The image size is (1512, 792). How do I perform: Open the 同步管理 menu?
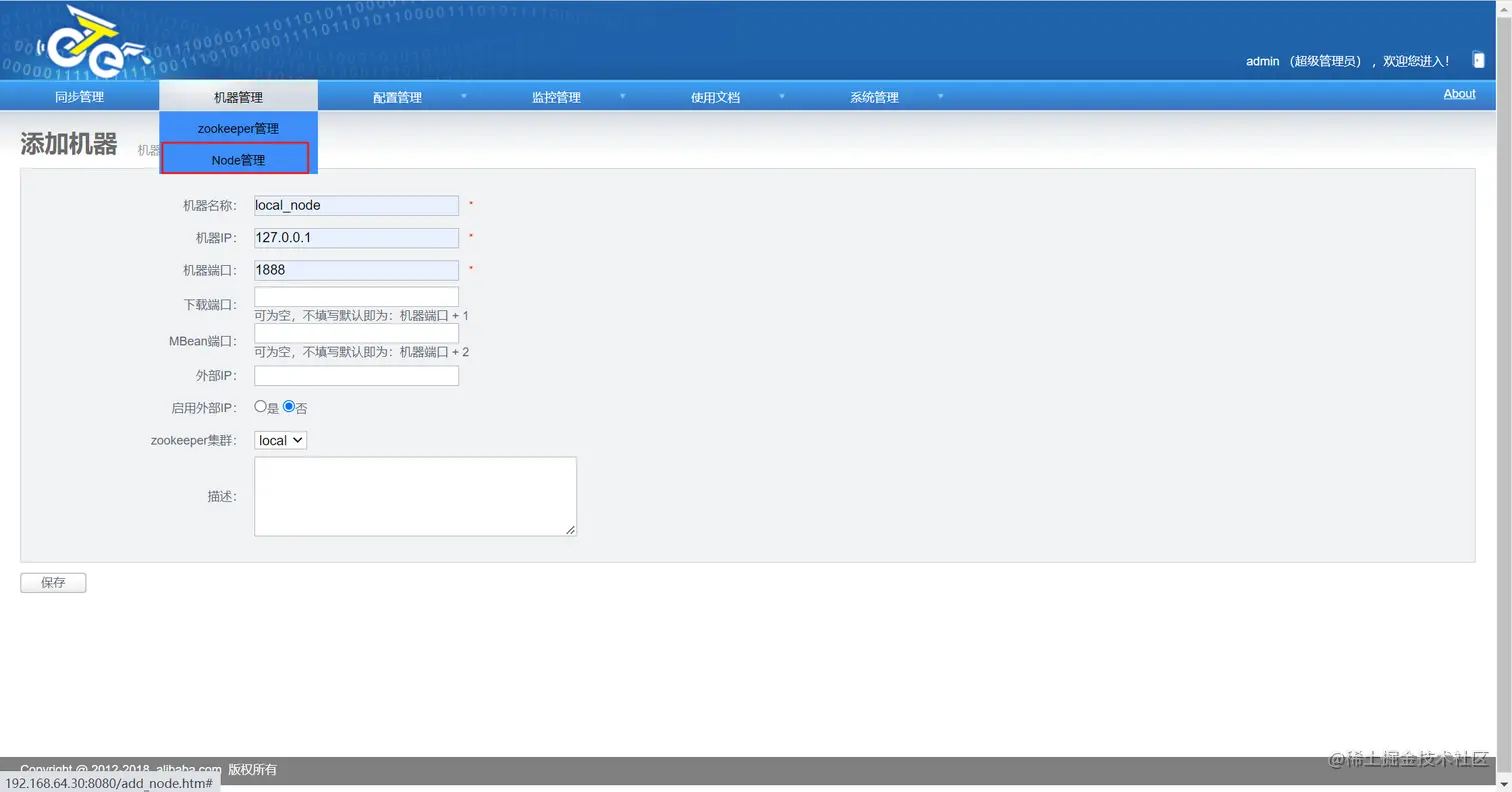(79, 97)
